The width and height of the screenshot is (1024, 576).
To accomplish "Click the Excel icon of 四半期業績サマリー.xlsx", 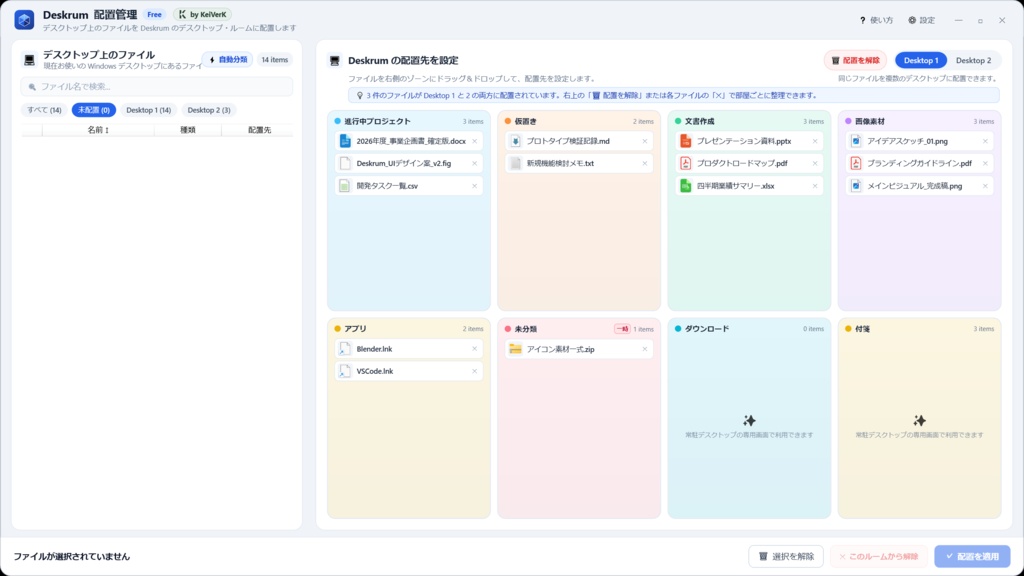I will [685, 185].
